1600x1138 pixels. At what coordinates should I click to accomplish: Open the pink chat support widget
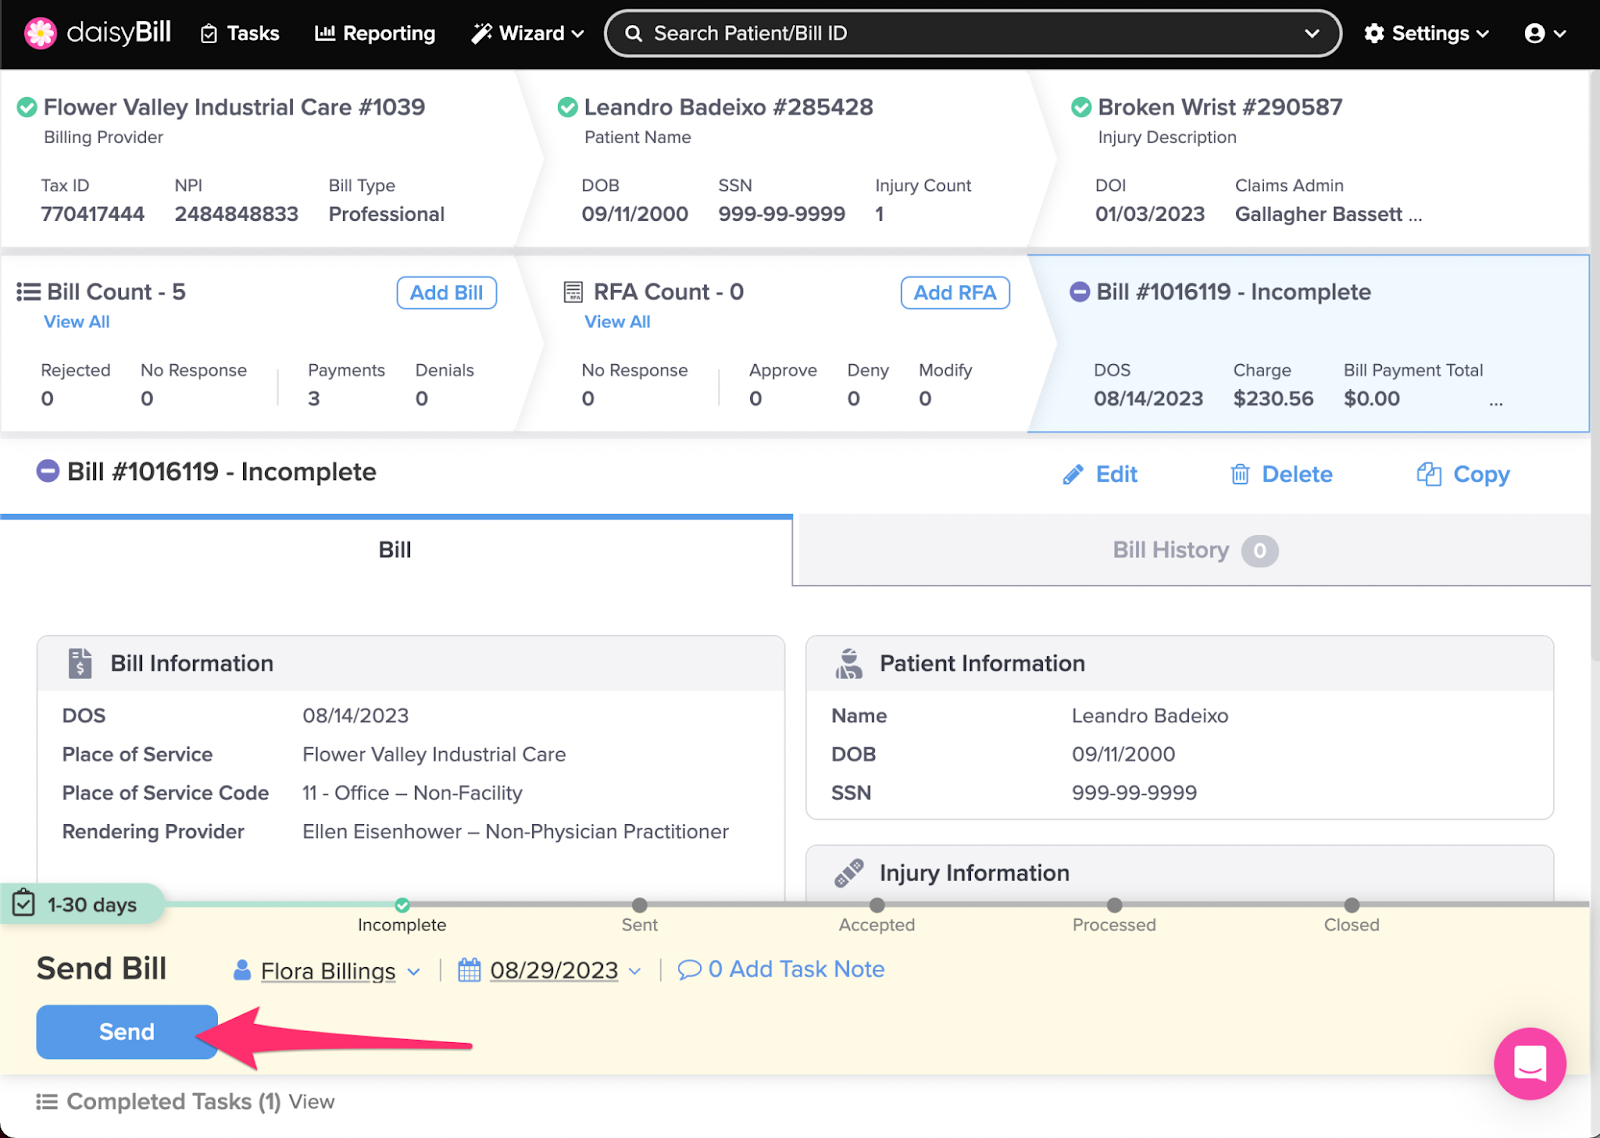click(1530, 1064)
